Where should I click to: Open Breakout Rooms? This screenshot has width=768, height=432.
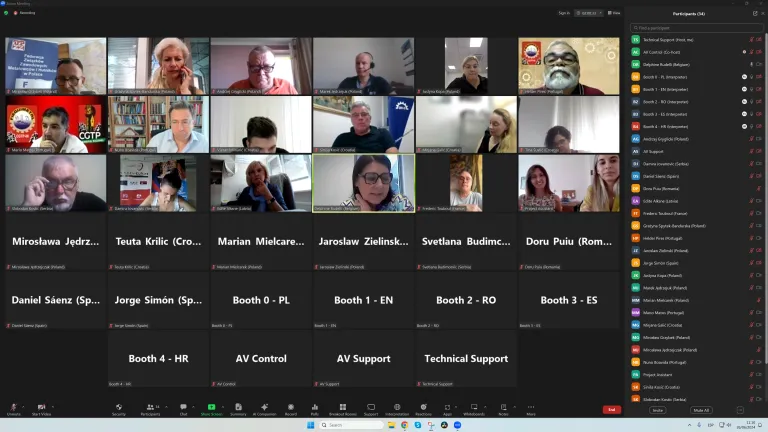click(x=343, y=409)
